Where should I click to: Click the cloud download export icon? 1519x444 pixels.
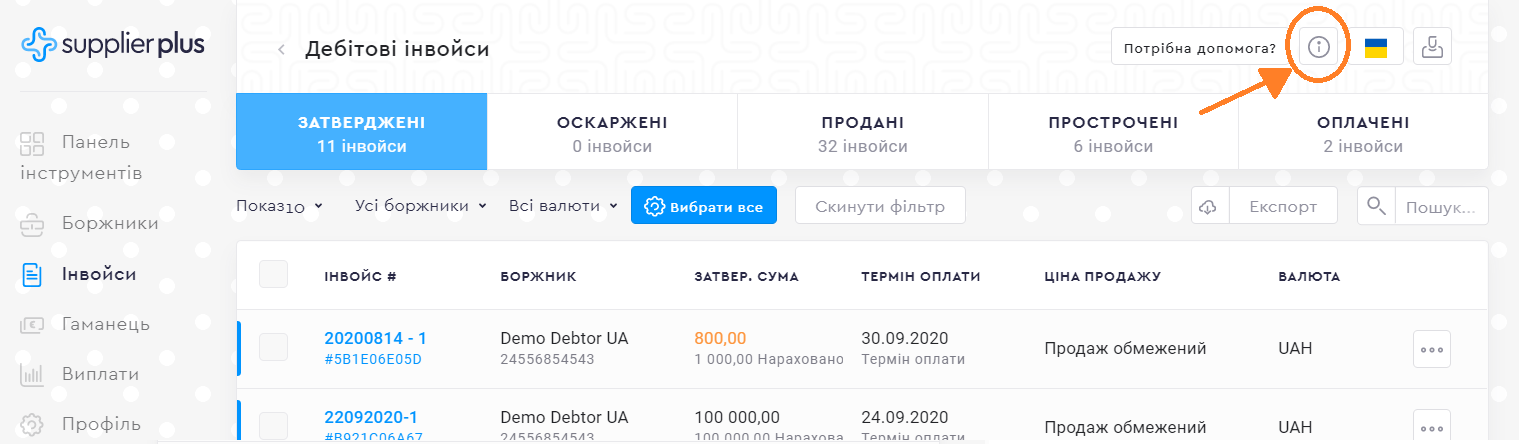coord(1209,207)
